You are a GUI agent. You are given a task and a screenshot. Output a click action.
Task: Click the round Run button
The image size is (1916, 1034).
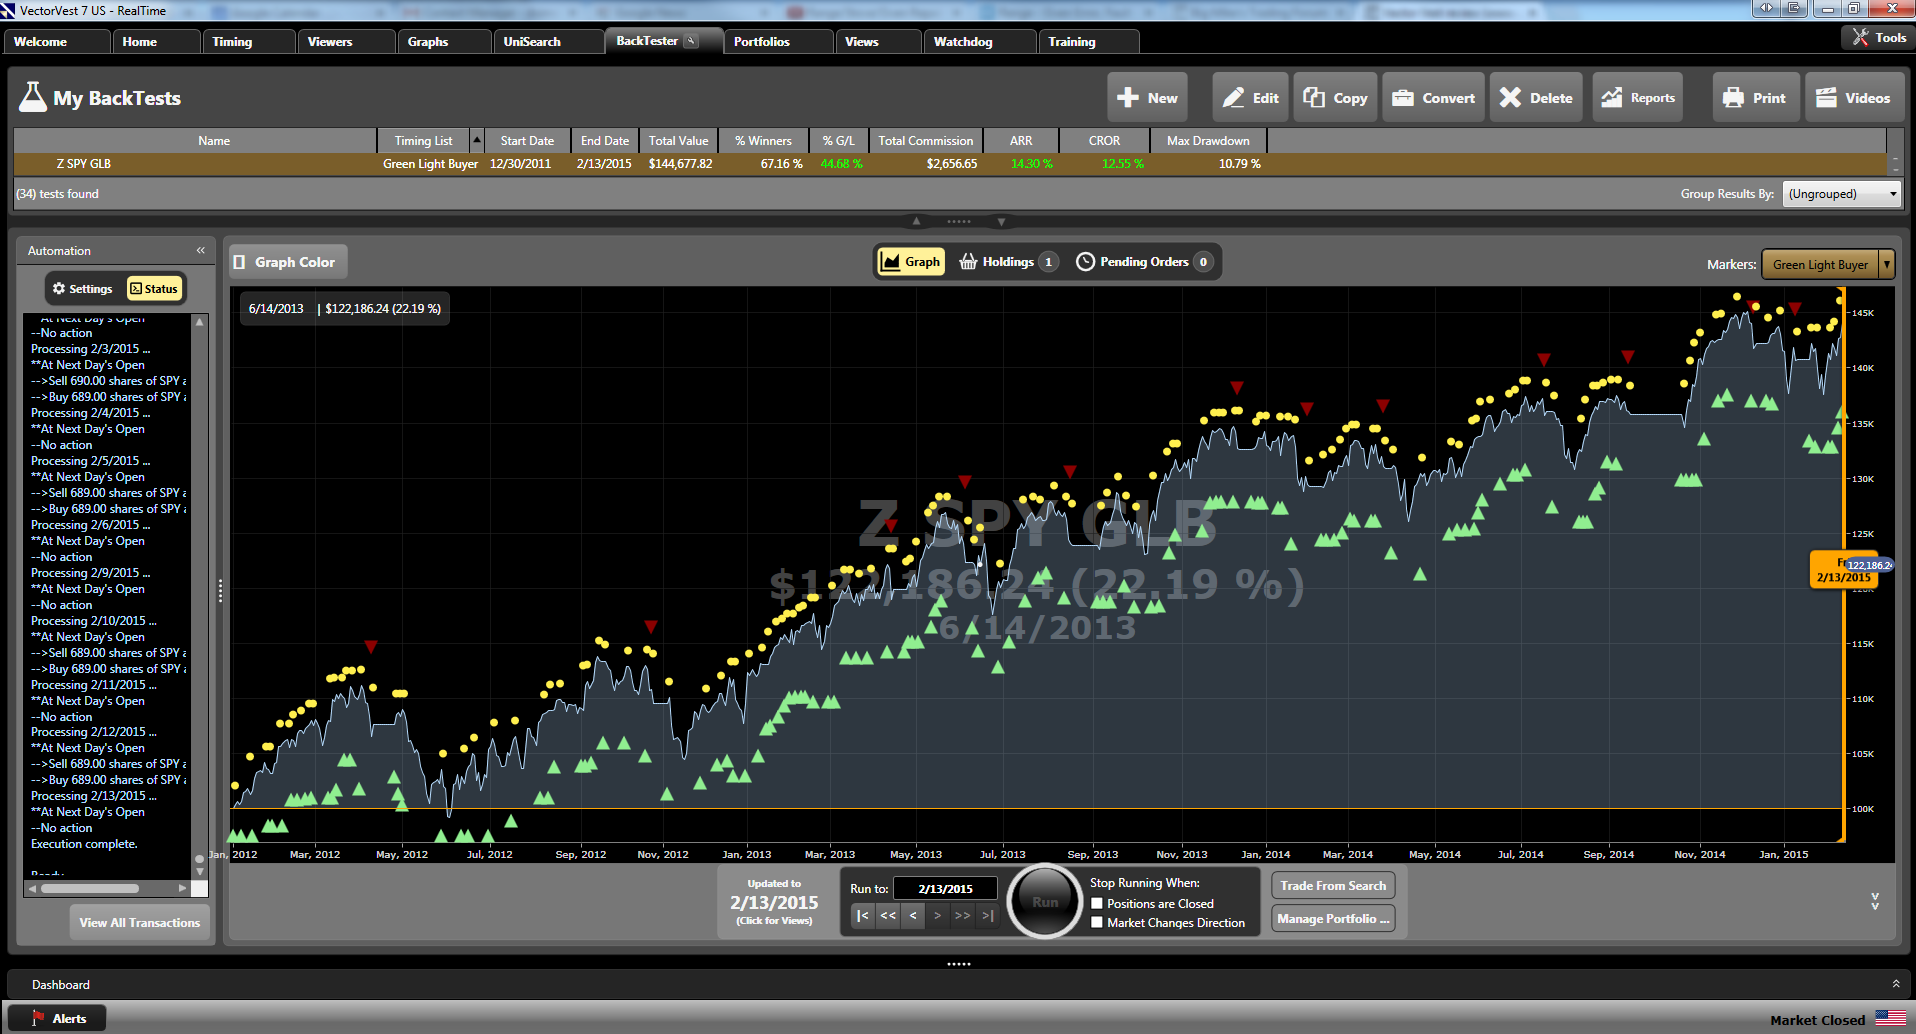tap(1044, 901)
